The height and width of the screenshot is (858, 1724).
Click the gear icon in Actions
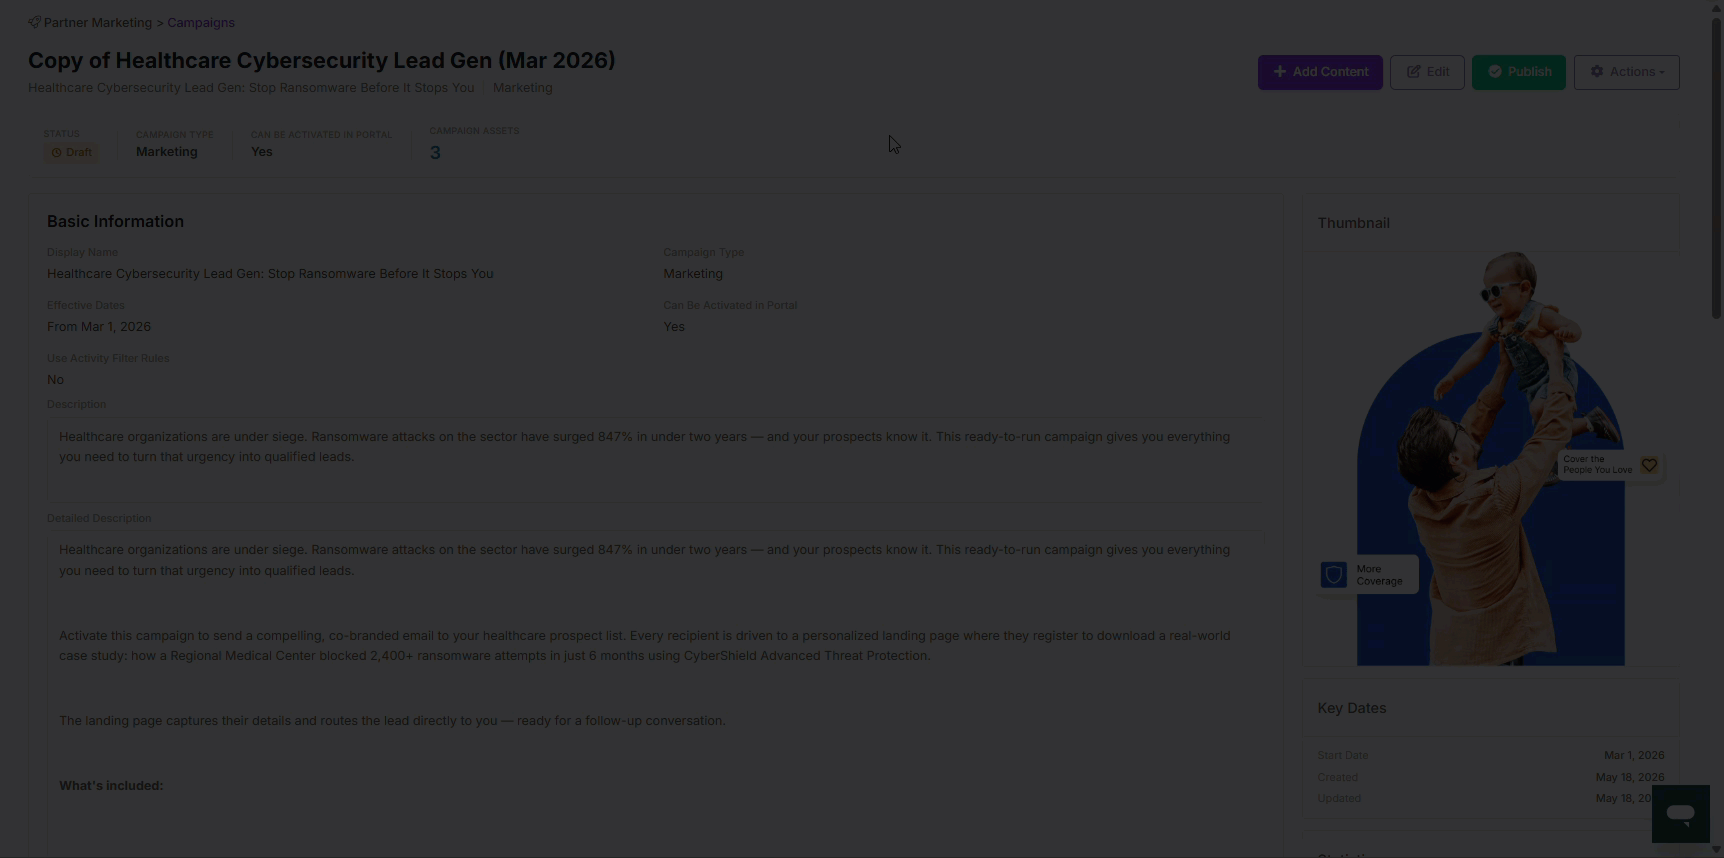point(1597,72)
